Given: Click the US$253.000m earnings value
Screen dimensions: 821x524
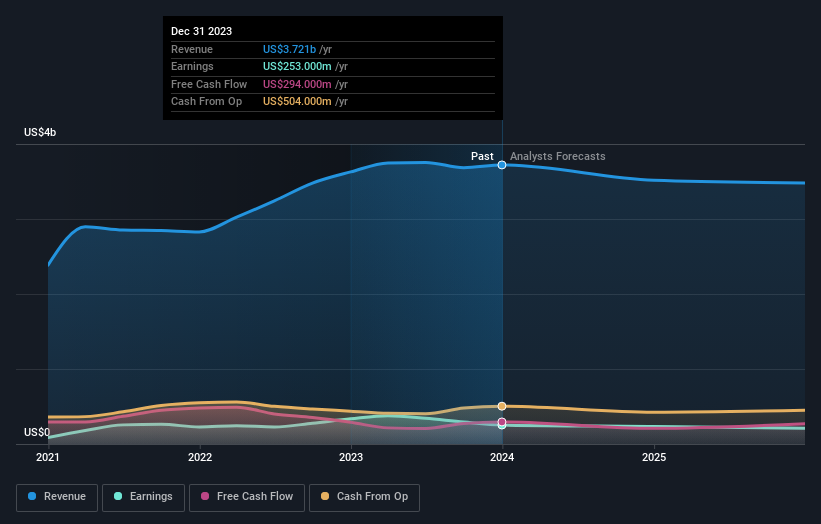Looking at the screenshot, I should click(297, 66).
